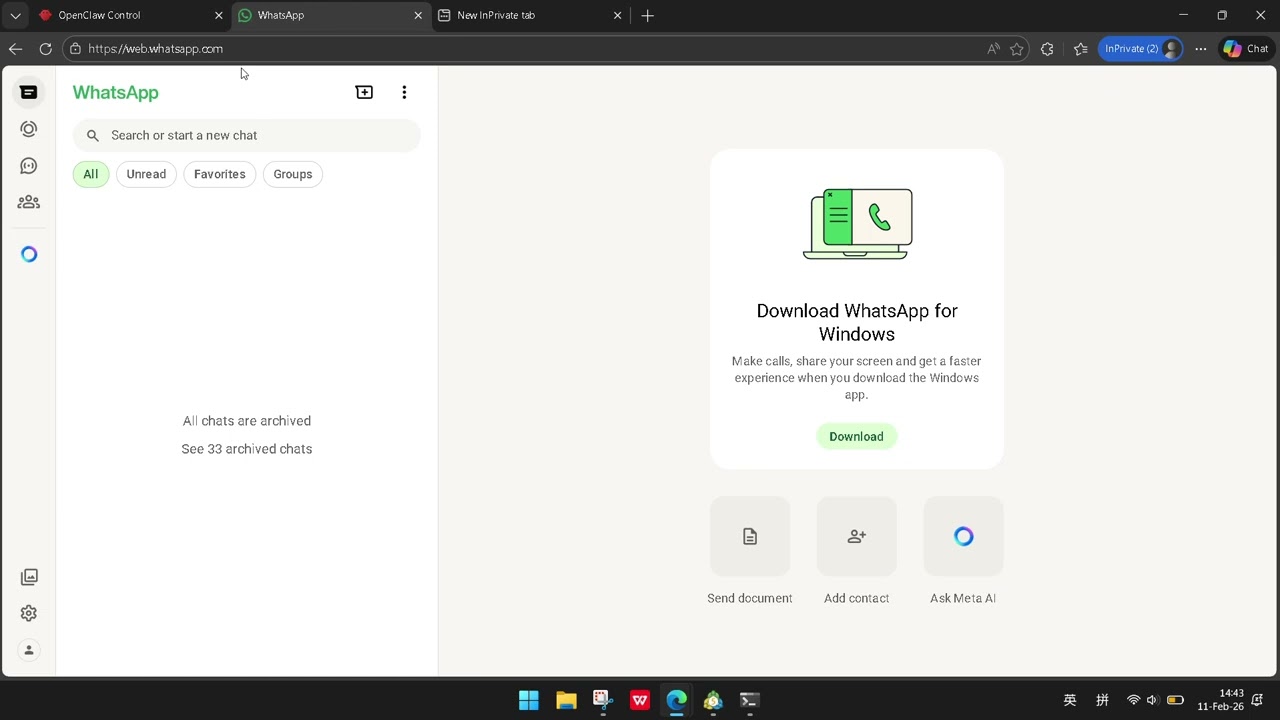Open File Explorer from the taskbar
The height and width of the screenshot is (720, 1280).
tap(566, 700)
